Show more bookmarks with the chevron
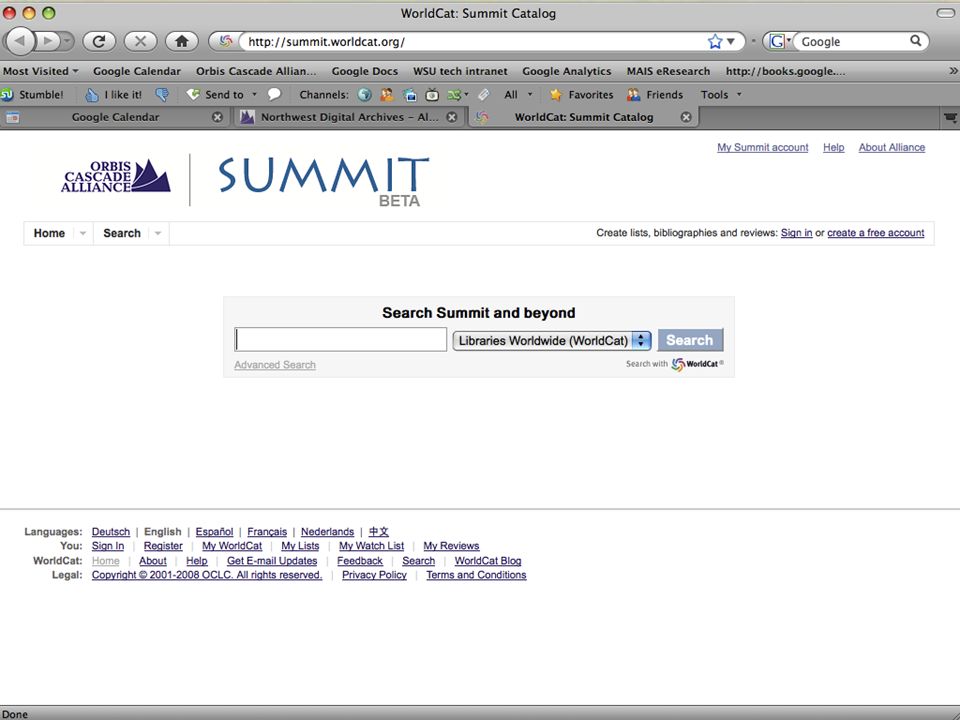Screen dimensions: 960x720 tap(953, 71)
